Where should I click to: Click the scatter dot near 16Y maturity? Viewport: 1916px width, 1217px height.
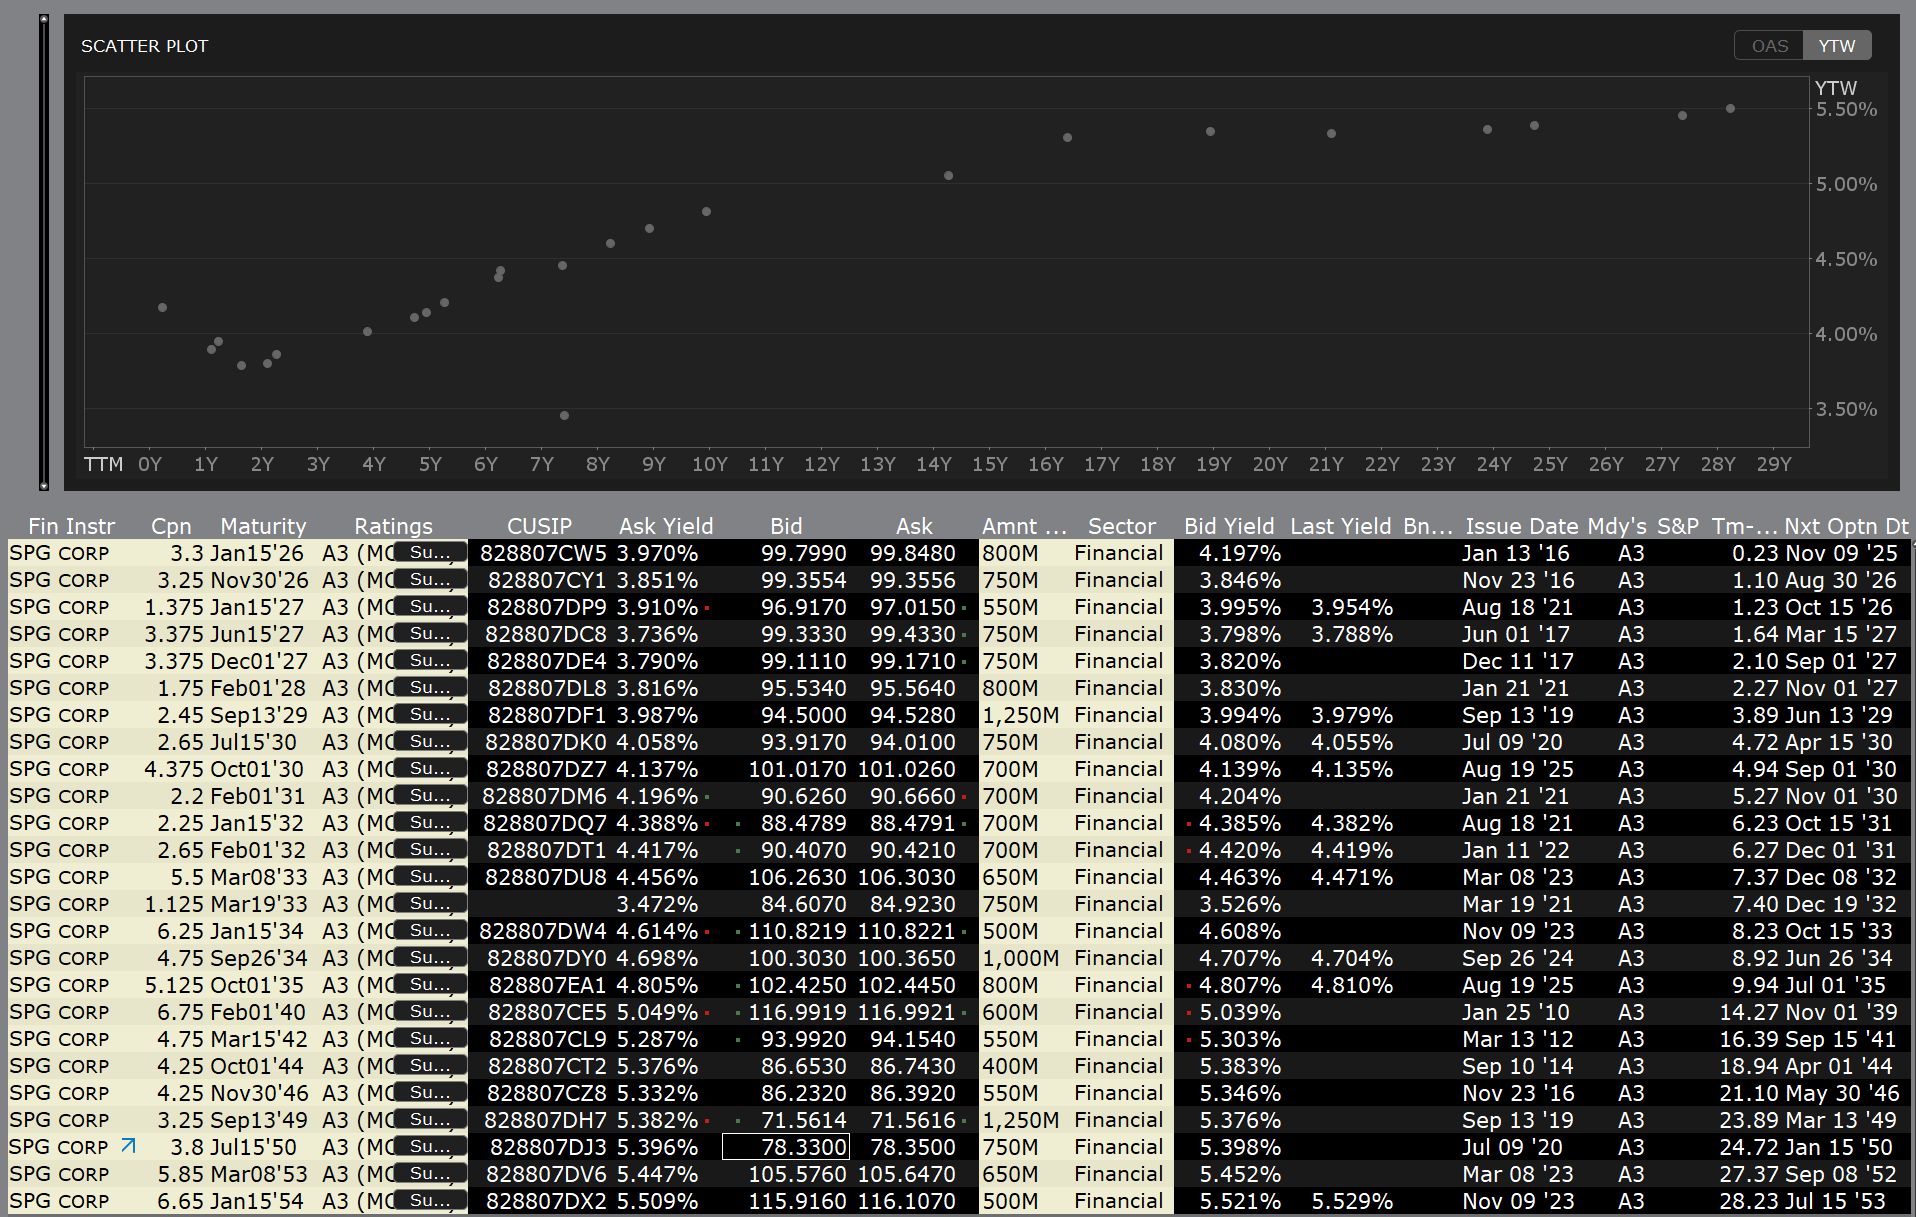1067,138
